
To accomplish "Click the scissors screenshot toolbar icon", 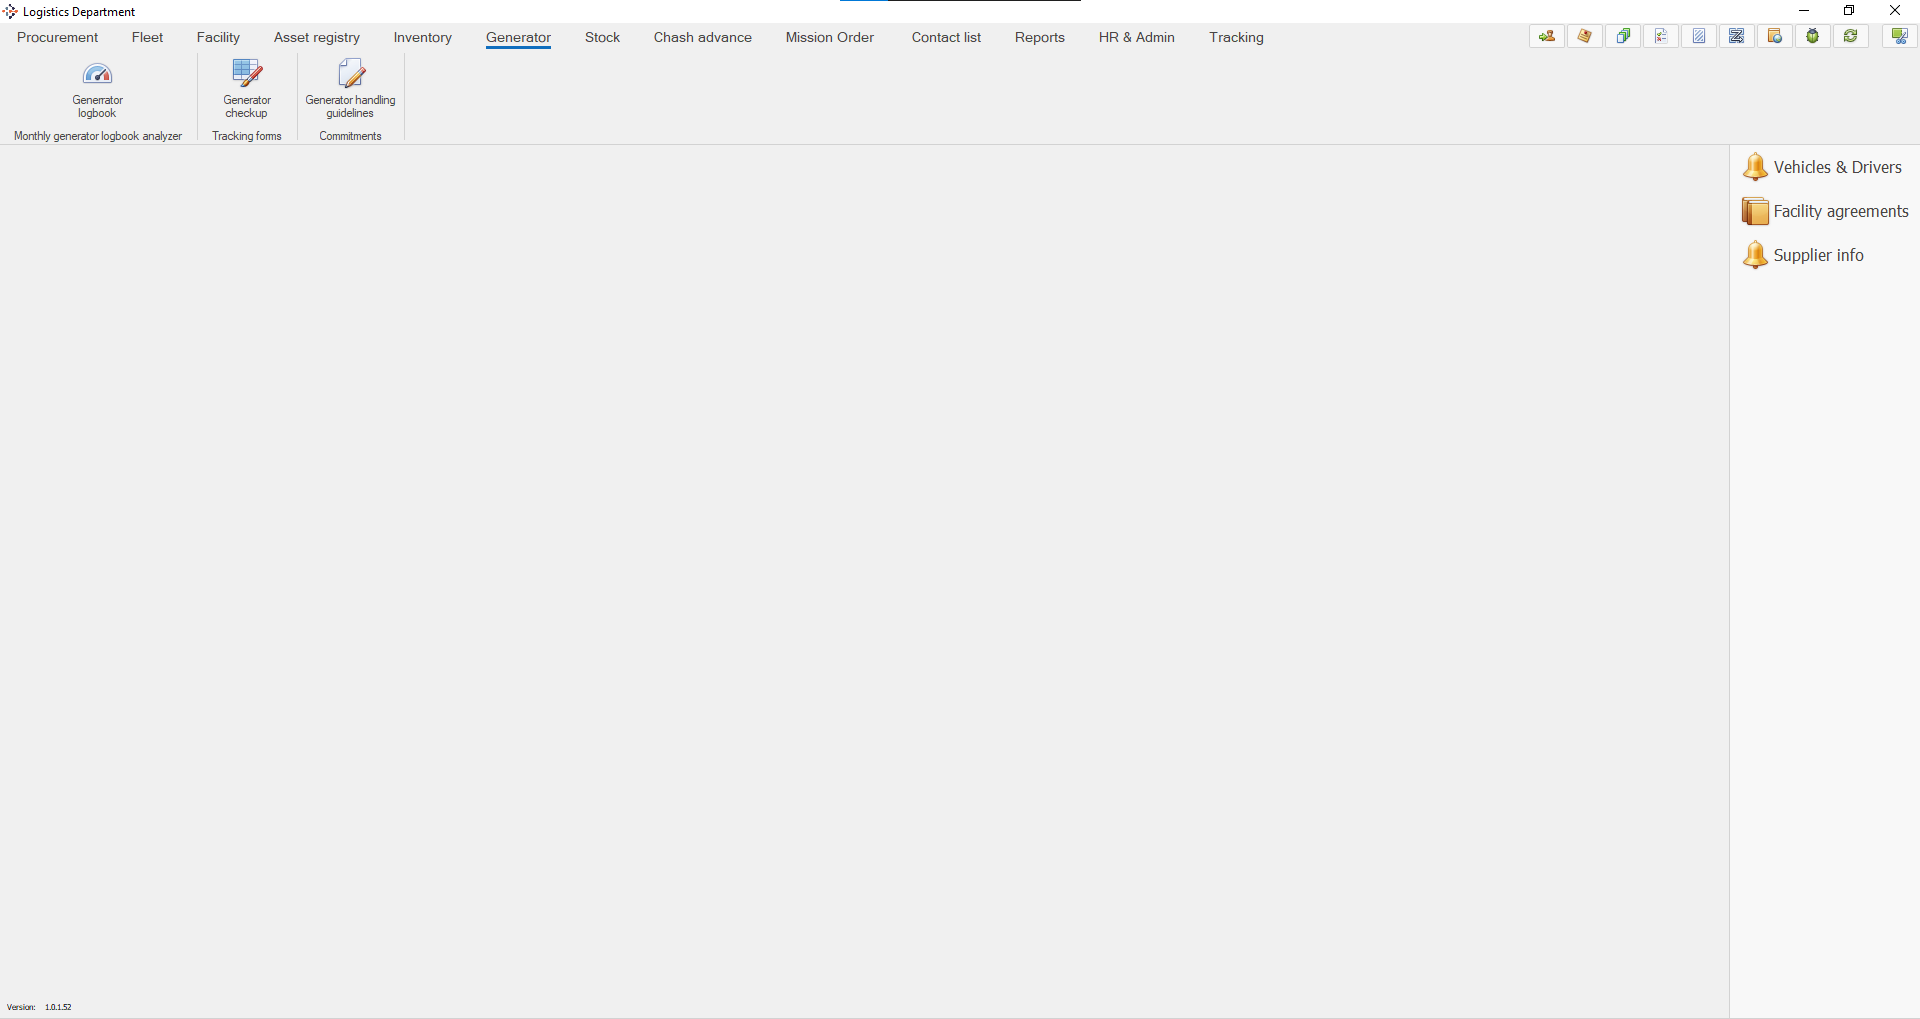I will (x=1900, y=36).
